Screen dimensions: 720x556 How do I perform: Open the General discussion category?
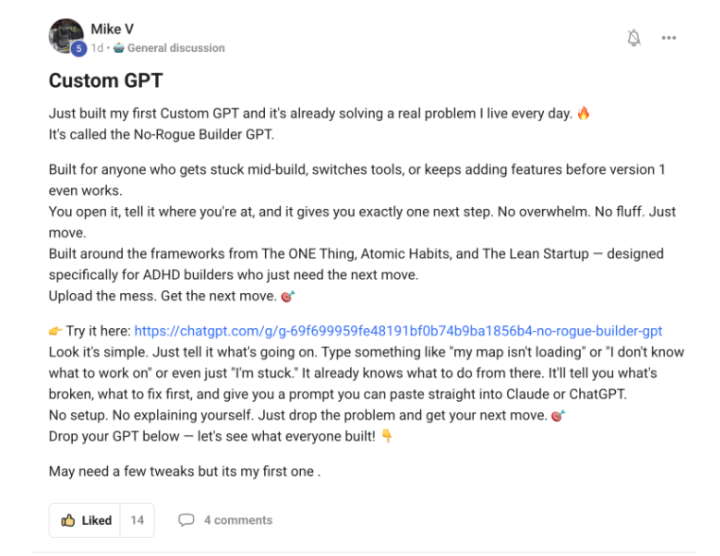pyautogui.click(x=176, y=48)
